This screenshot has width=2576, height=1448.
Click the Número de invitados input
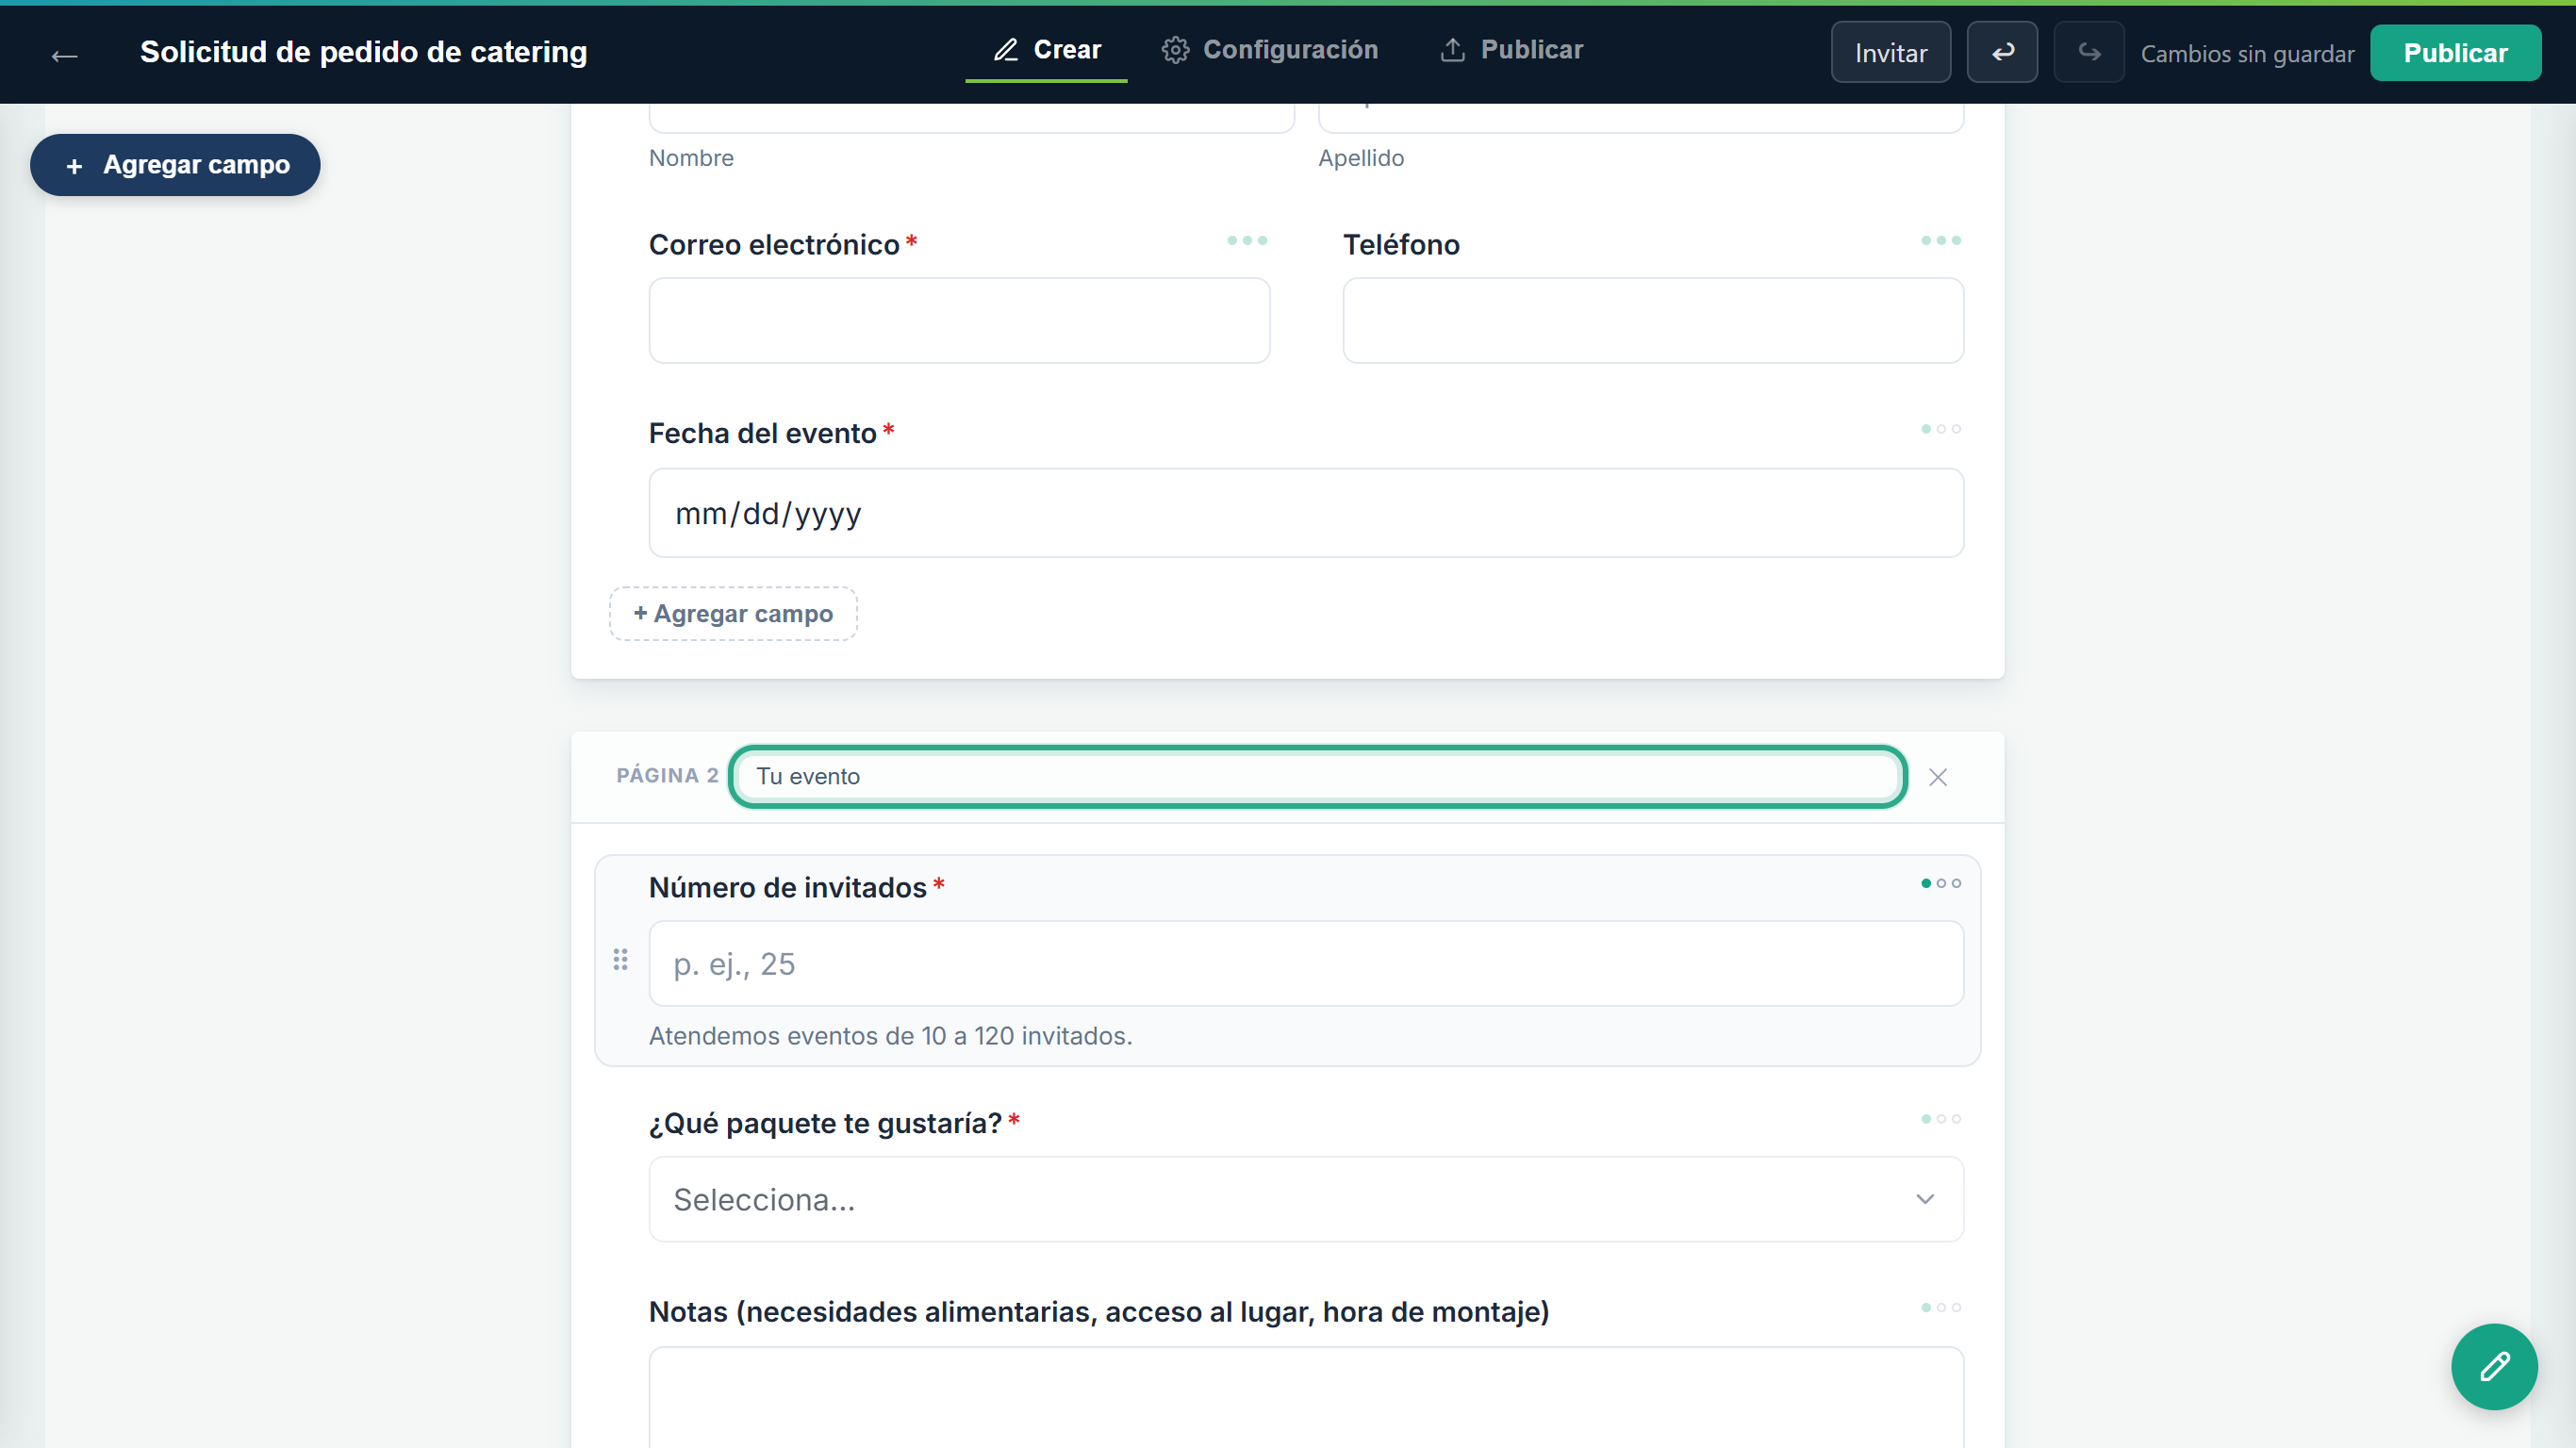click(1306, 963)
